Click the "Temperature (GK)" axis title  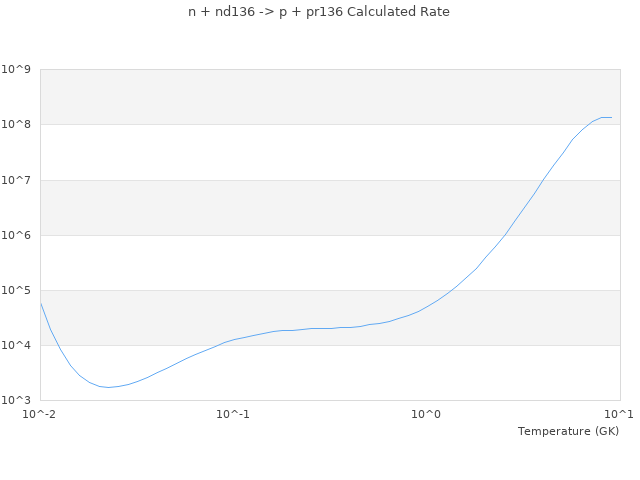[x=568, y=431]
